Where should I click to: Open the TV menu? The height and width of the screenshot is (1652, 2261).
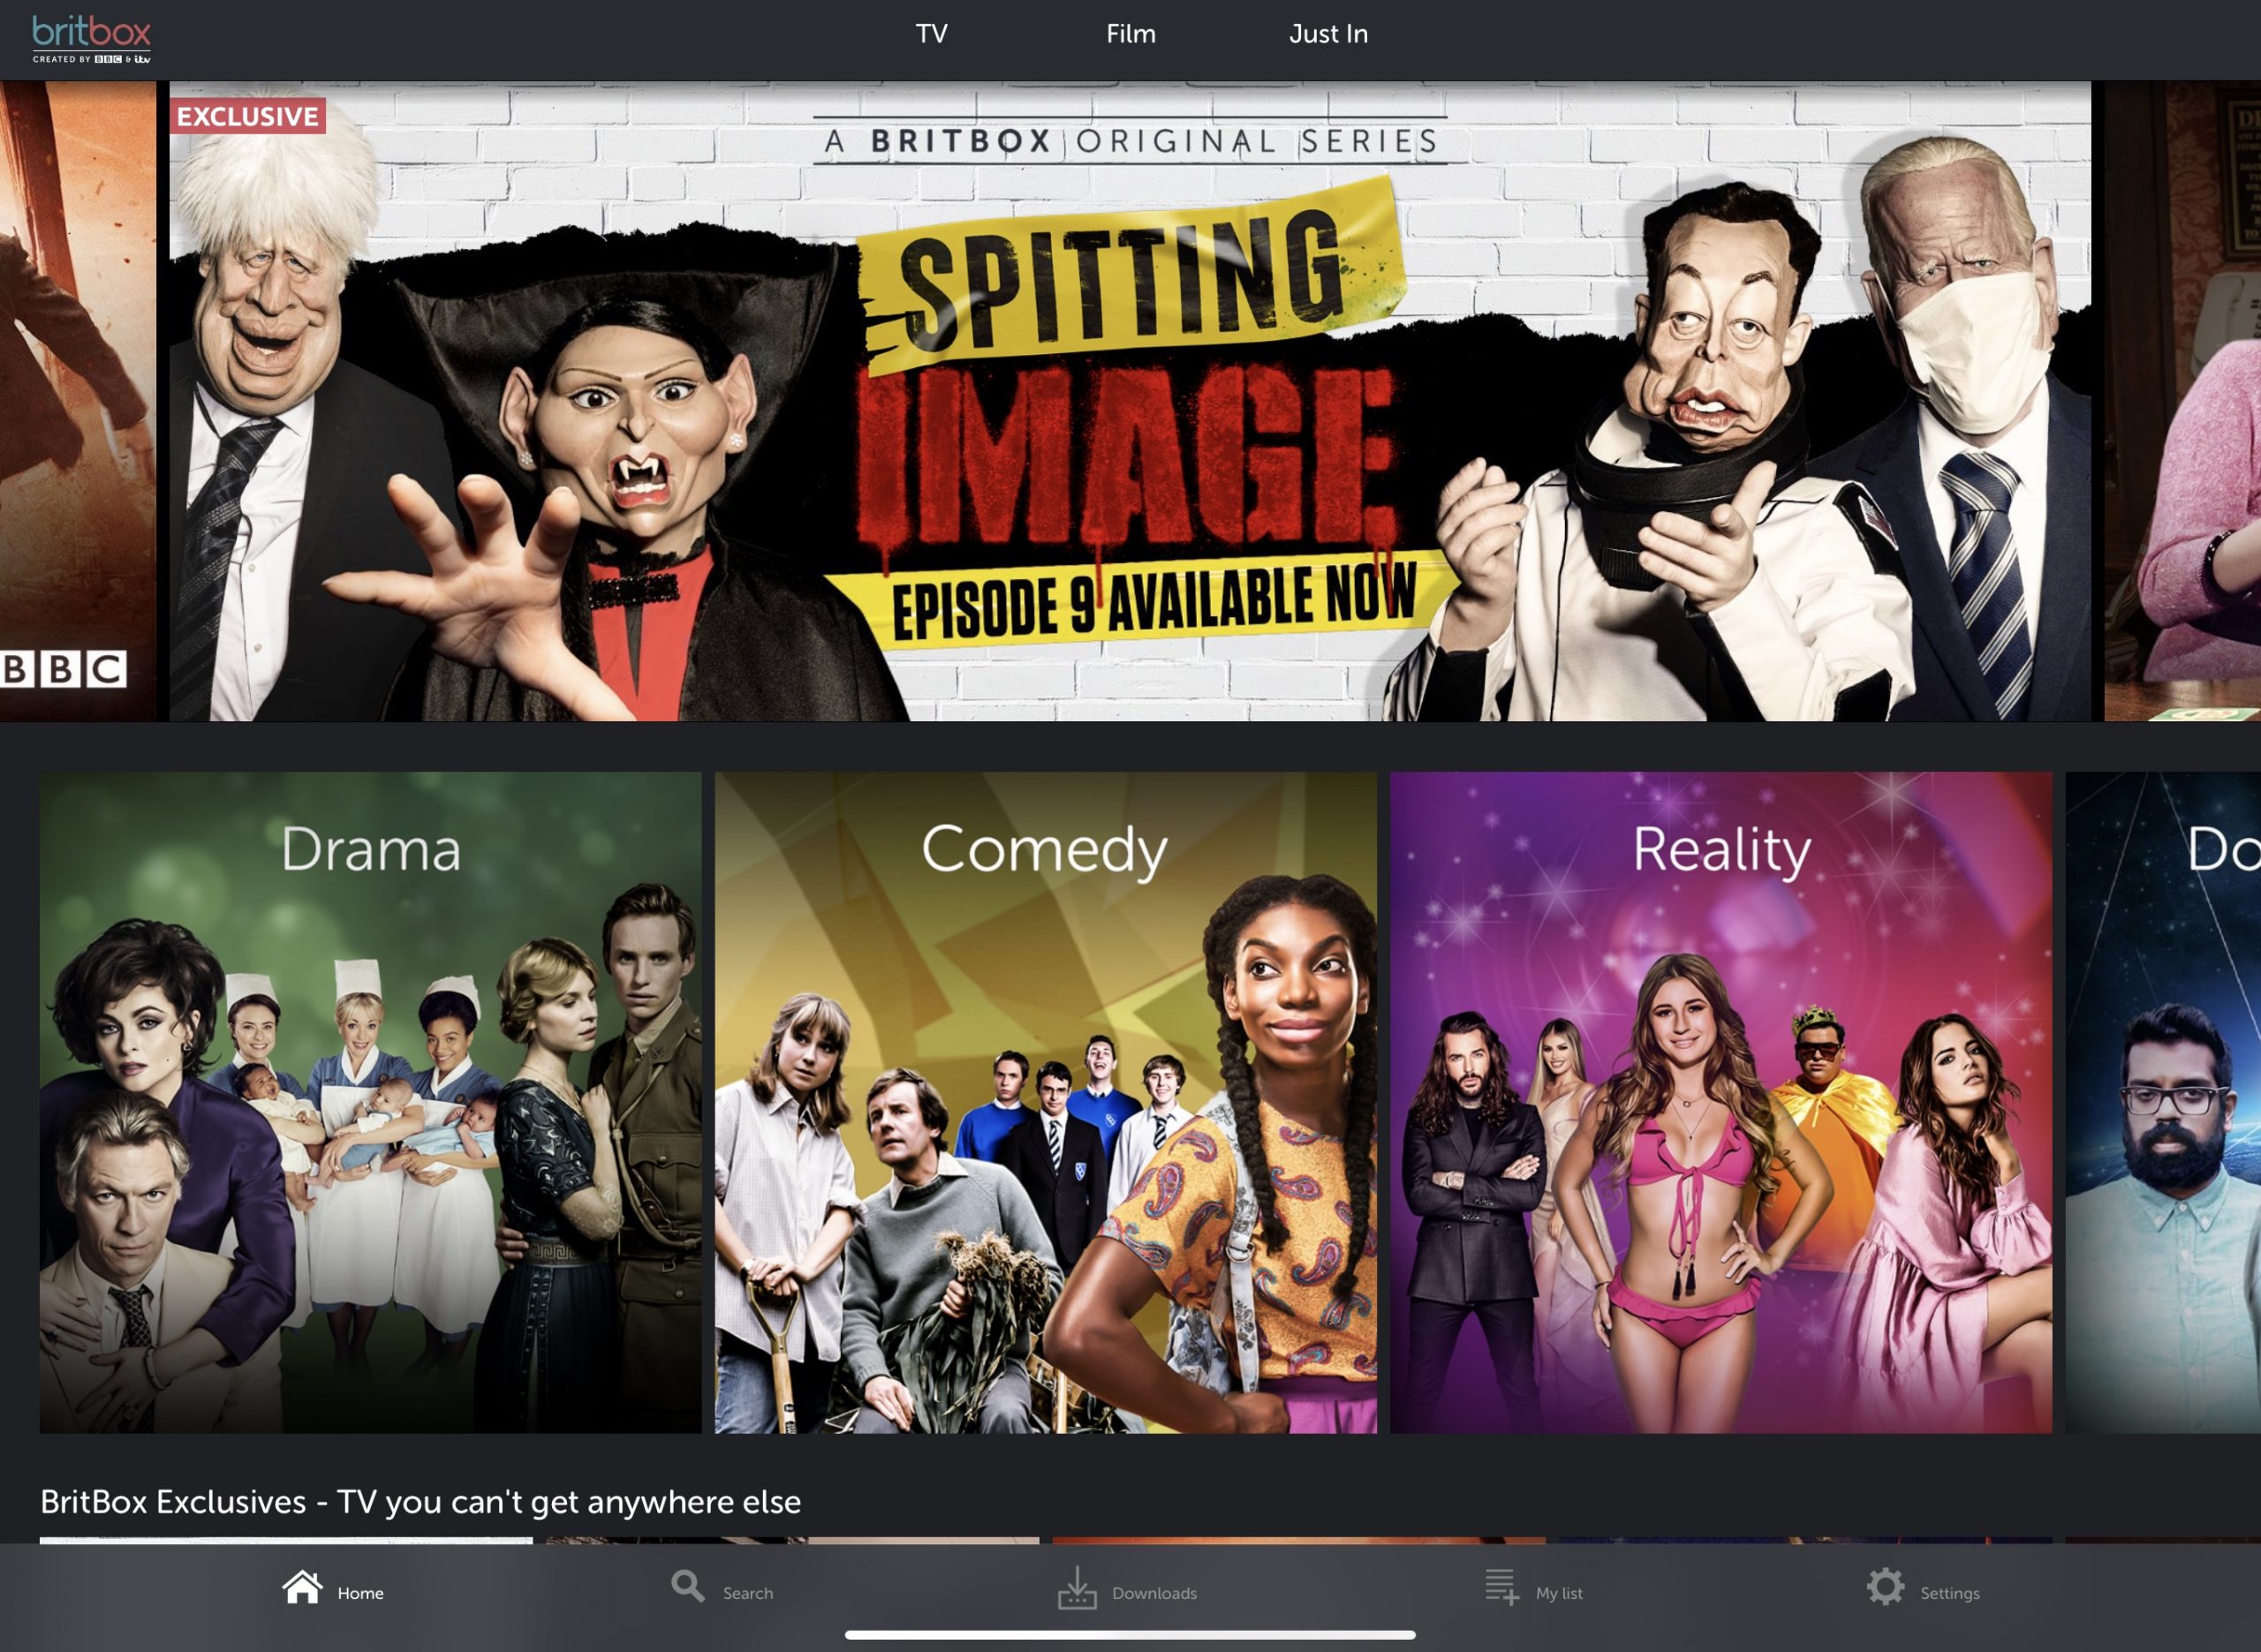pos(931,34)
